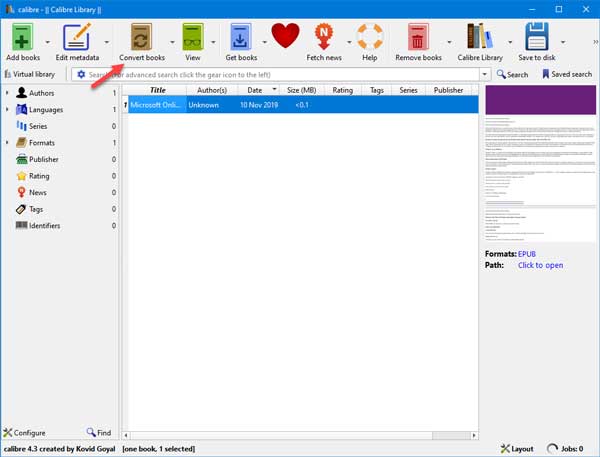The width and height of the screenshot is (600, 457).
Task: Open Add books dropdown arrow
Action: pos(47,41)
